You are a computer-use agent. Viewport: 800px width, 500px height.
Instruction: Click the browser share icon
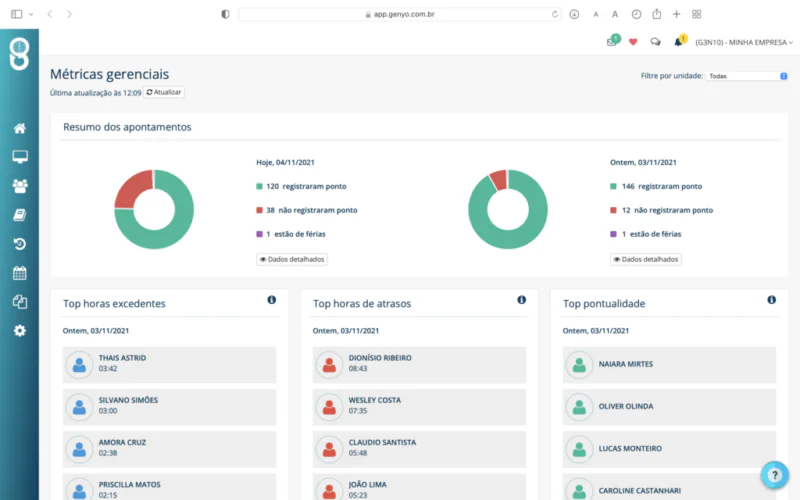(657, 14)
